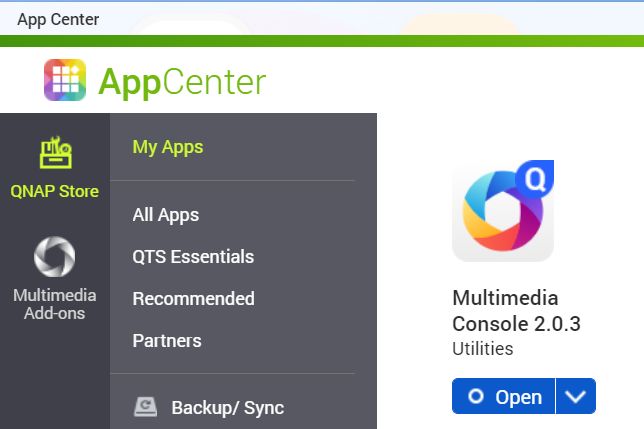Browse the Partners category
The width and height of the screenshot is (644, 429).
(167, 341)
